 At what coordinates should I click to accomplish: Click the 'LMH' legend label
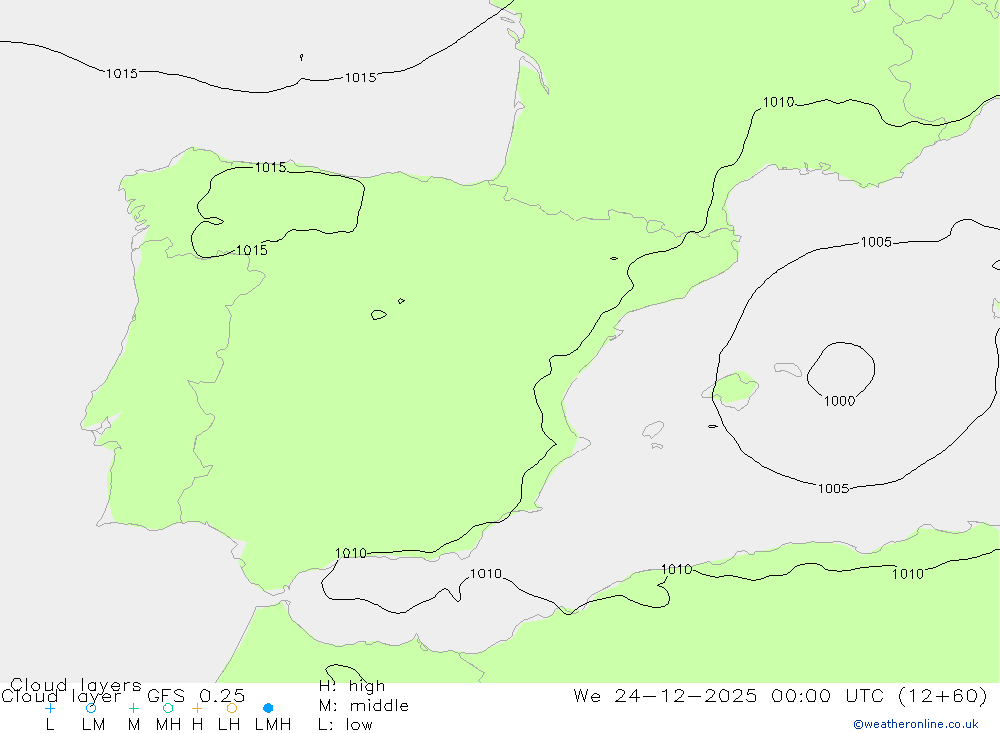pyautogui.click(x=273, y=725)
